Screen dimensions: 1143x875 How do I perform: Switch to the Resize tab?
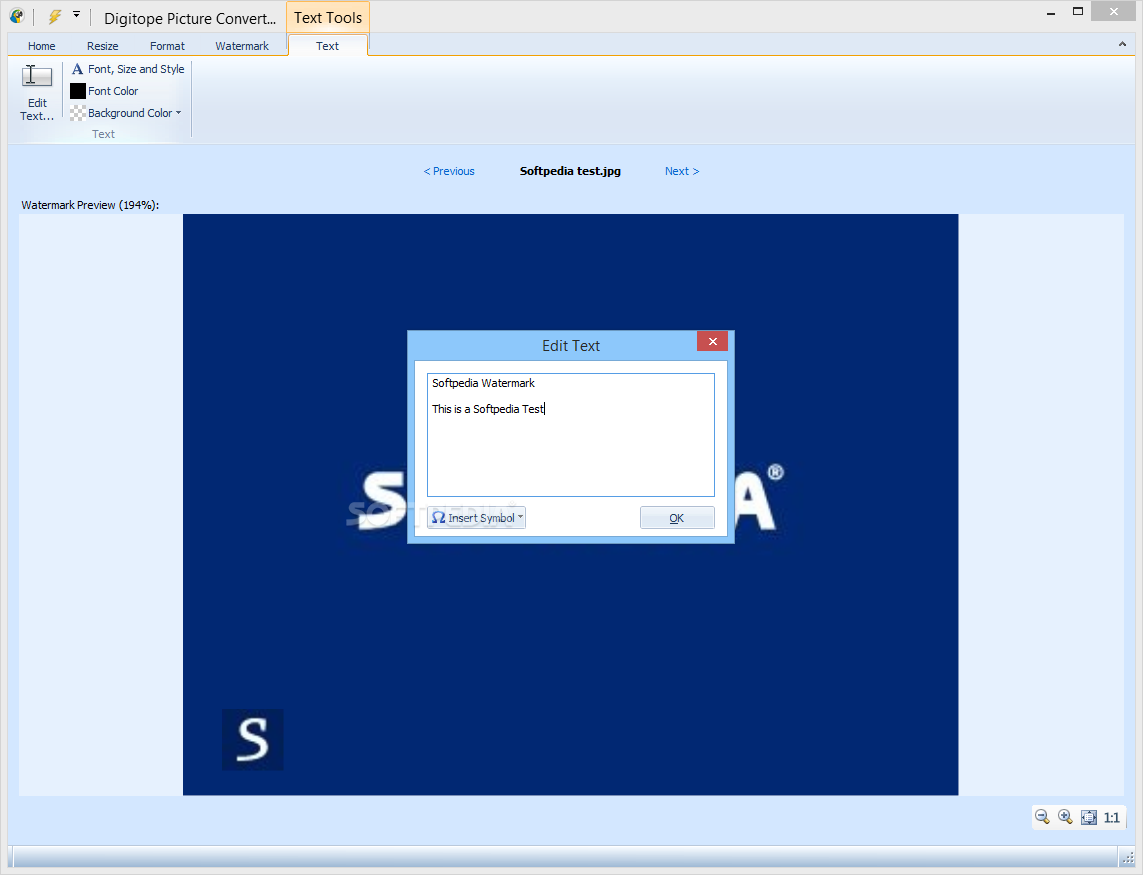tap(103, 46)
